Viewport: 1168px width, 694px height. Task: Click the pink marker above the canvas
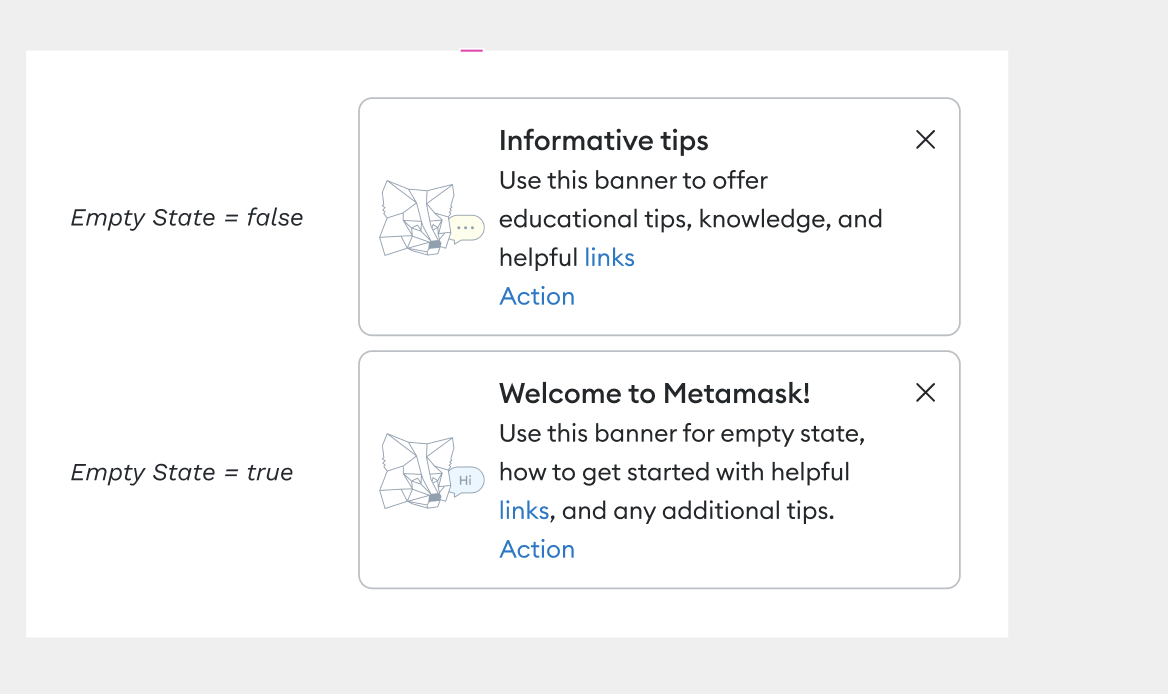tap(470, 48)
